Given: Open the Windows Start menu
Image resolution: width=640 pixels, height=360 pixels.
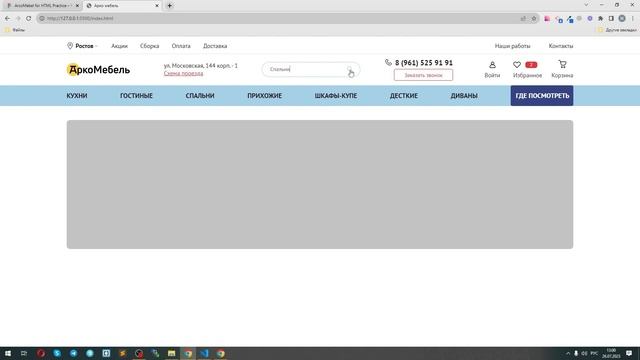Looking at the screenshot, I should pyautogui.click(x=8, y=353).
